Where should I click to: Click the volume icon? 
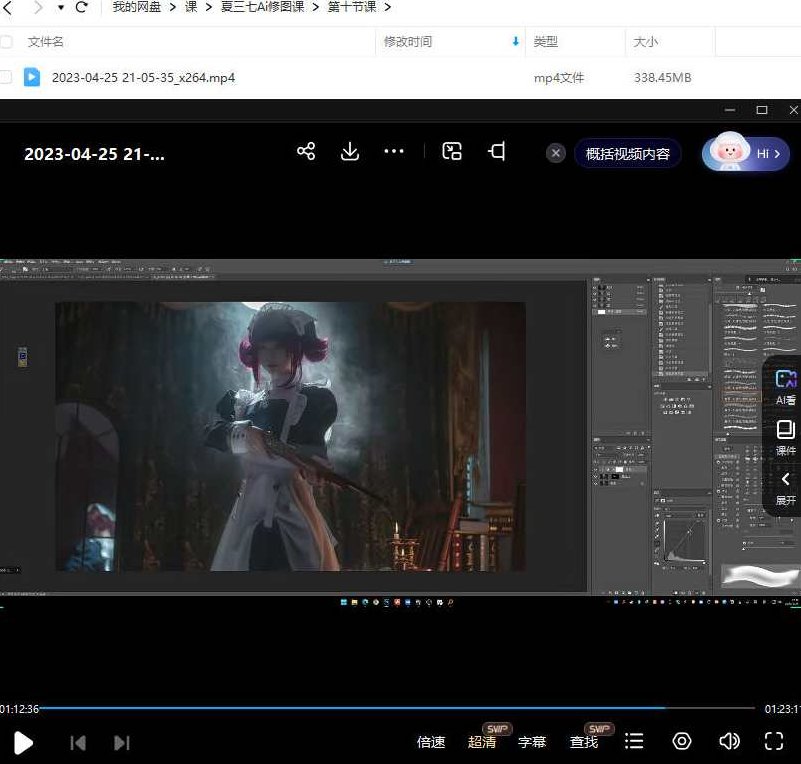point(729,741)
